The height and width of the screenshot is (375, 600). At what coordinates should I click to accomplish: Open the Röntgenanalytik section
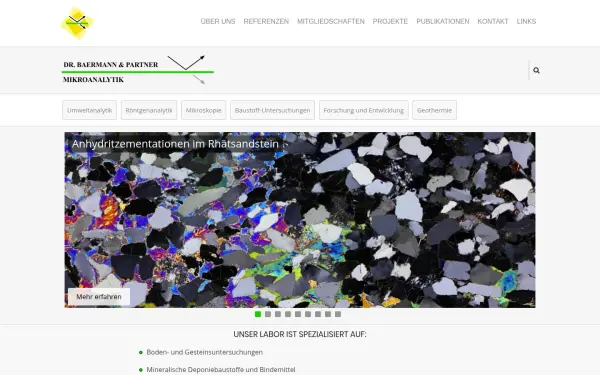pos(149,110)
